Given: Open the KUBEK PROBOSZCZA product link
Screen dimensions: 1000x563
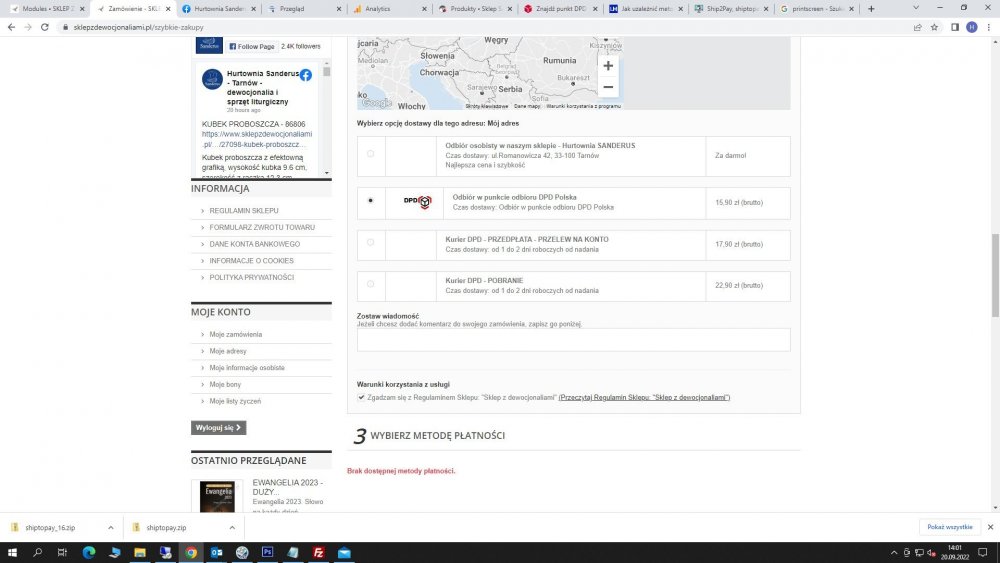Looking at the screenshot, I should click(257, 139).
